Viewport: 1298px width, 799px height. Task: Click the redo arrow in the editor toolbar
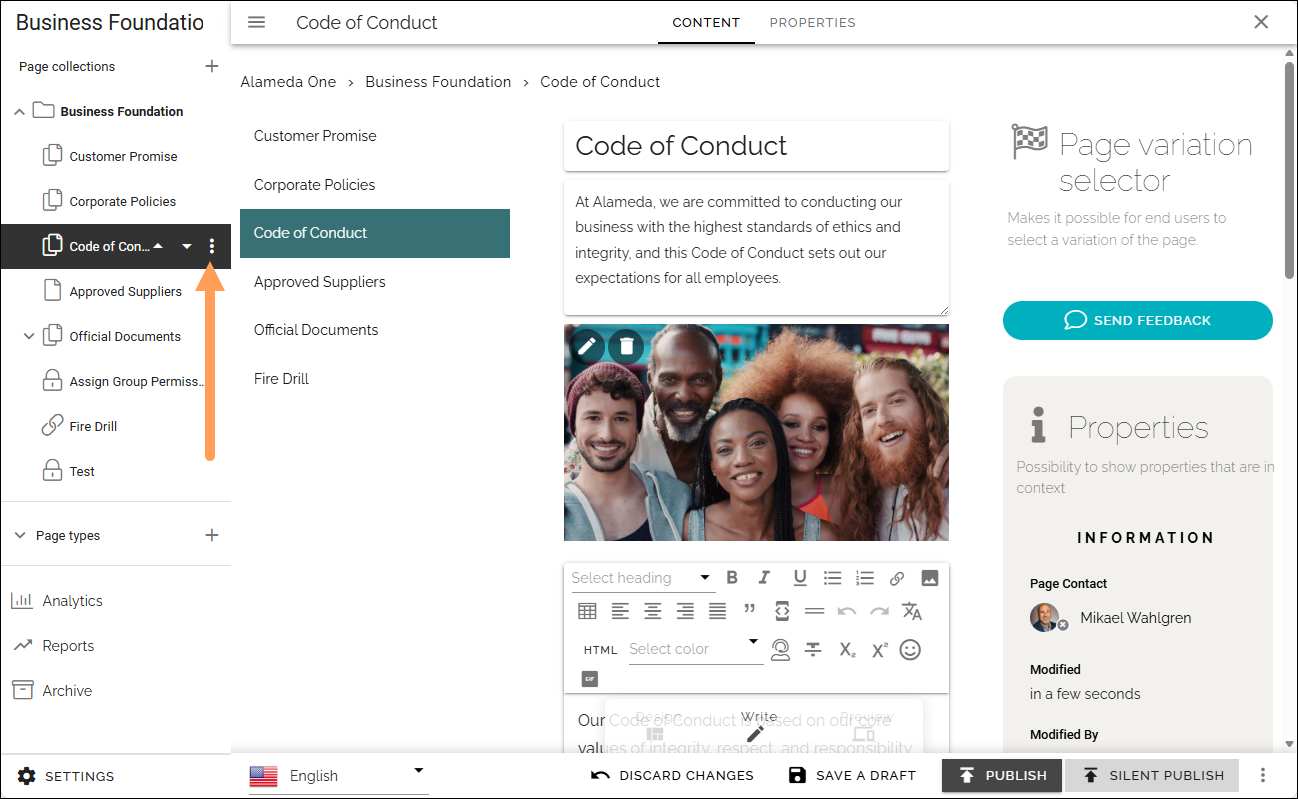[x=879, y=611]
